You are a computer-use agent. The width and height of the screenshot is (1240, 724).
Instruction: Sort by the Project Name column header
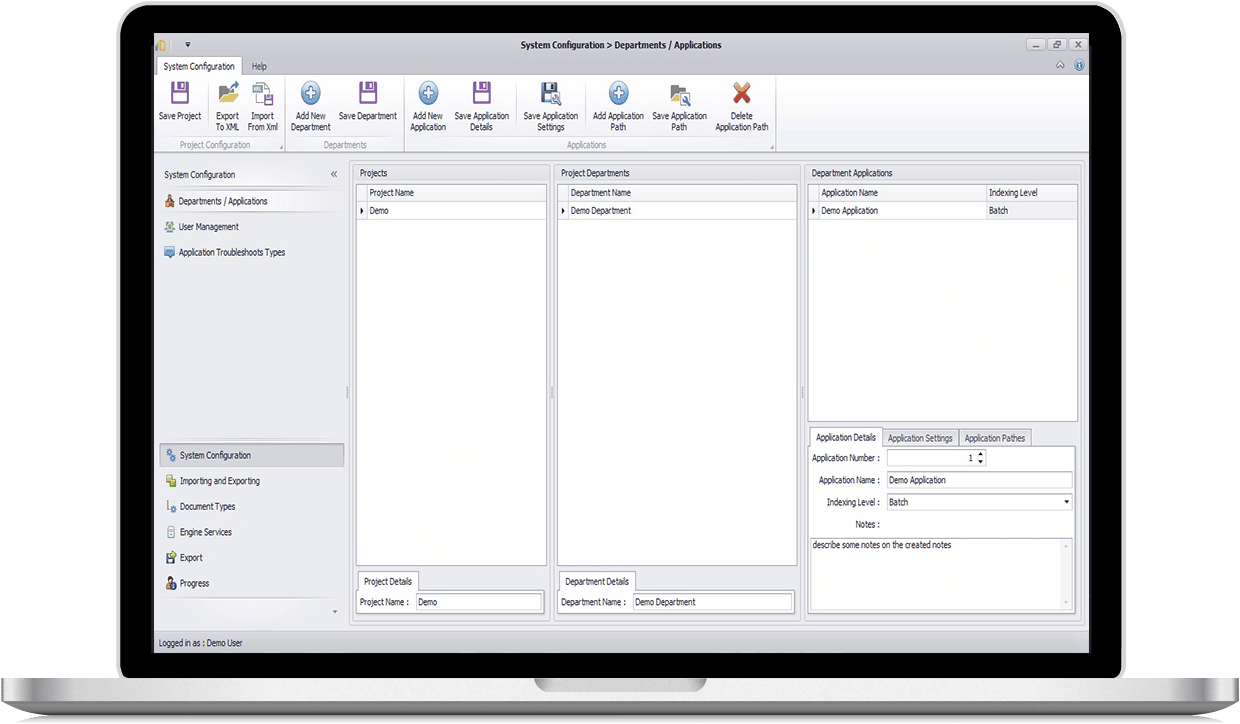point(456,193)
